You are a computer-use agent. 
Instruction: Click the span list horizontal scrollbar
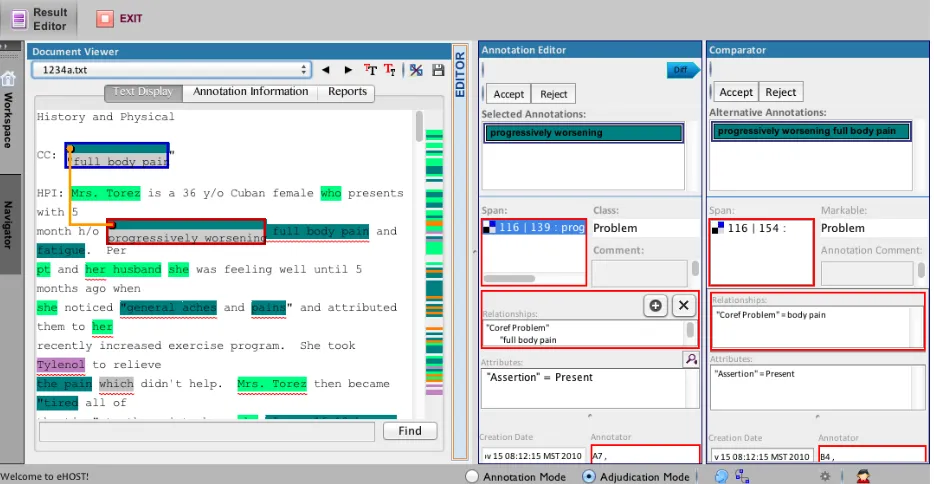coord(509,278)
